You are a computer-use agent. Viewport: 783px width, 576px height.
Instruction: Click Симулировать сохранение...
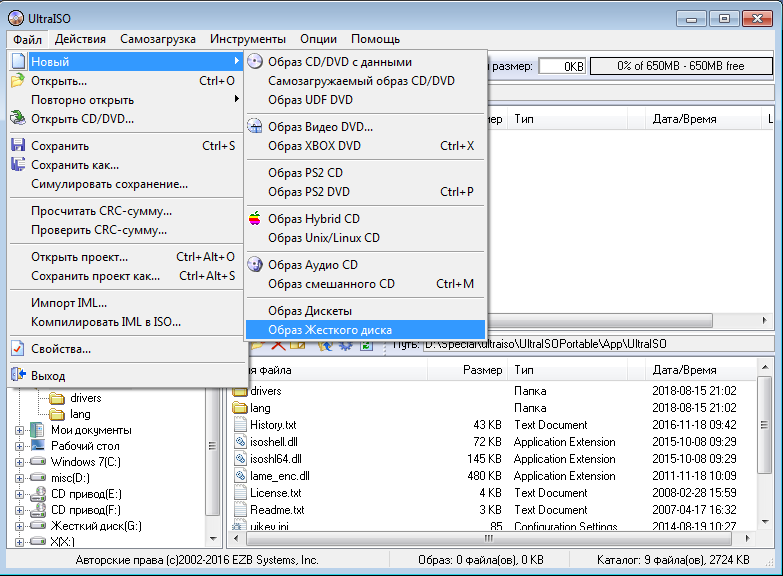(126, 184)
